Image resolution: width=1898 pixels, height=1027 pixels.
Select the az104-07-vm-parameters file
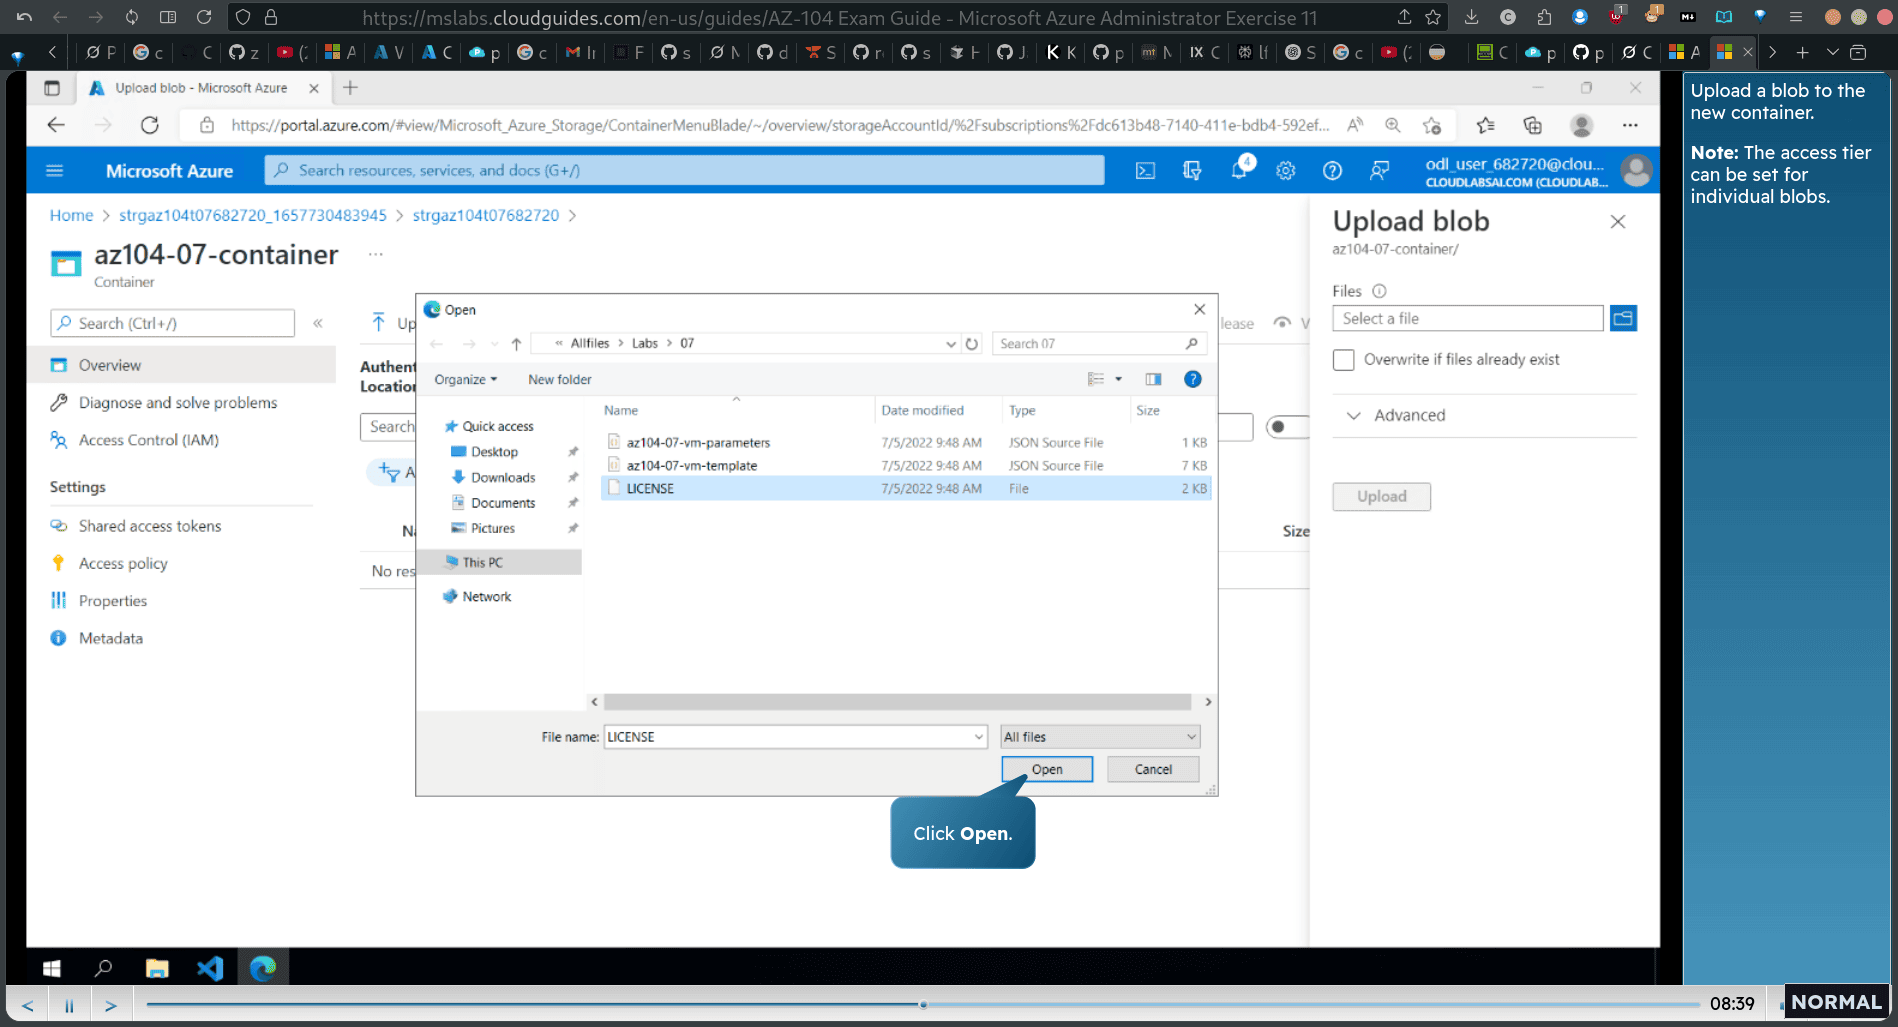pyautogui.click(x=905, y=443)
